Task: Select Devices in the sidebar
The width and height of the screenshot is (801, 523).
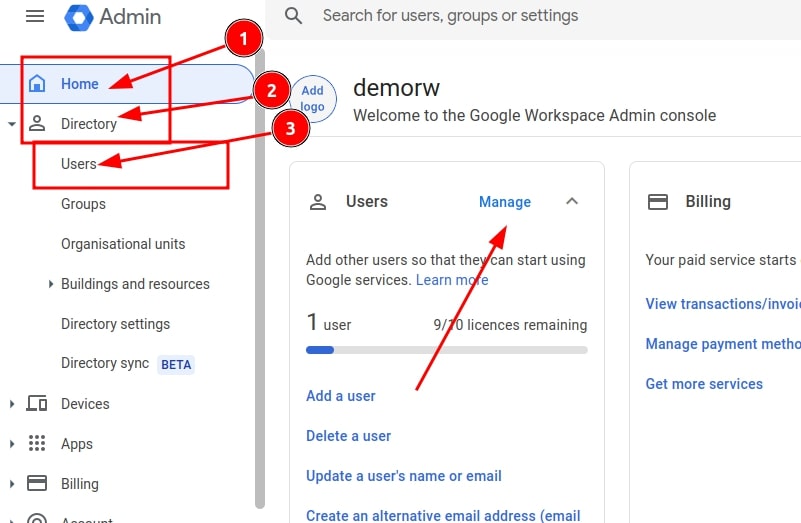Action: click(x=85, y=403)
